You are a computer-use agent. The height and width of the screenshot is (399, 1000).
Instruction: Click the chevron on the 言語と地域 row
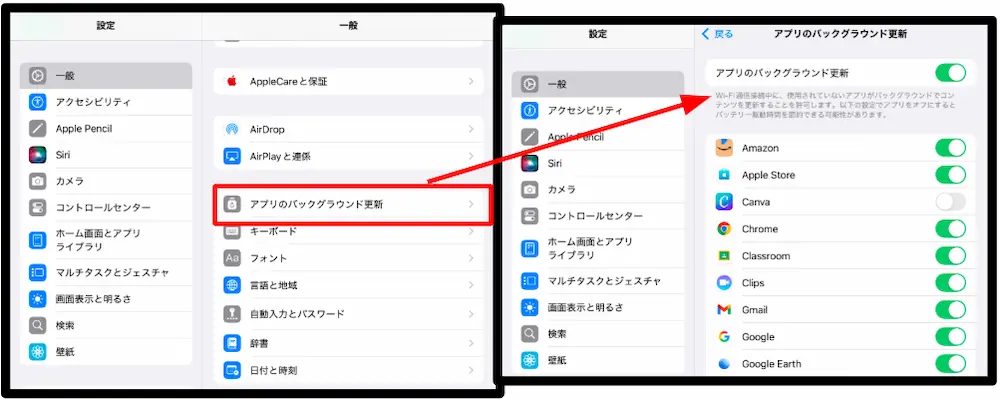tap(471, 285)
